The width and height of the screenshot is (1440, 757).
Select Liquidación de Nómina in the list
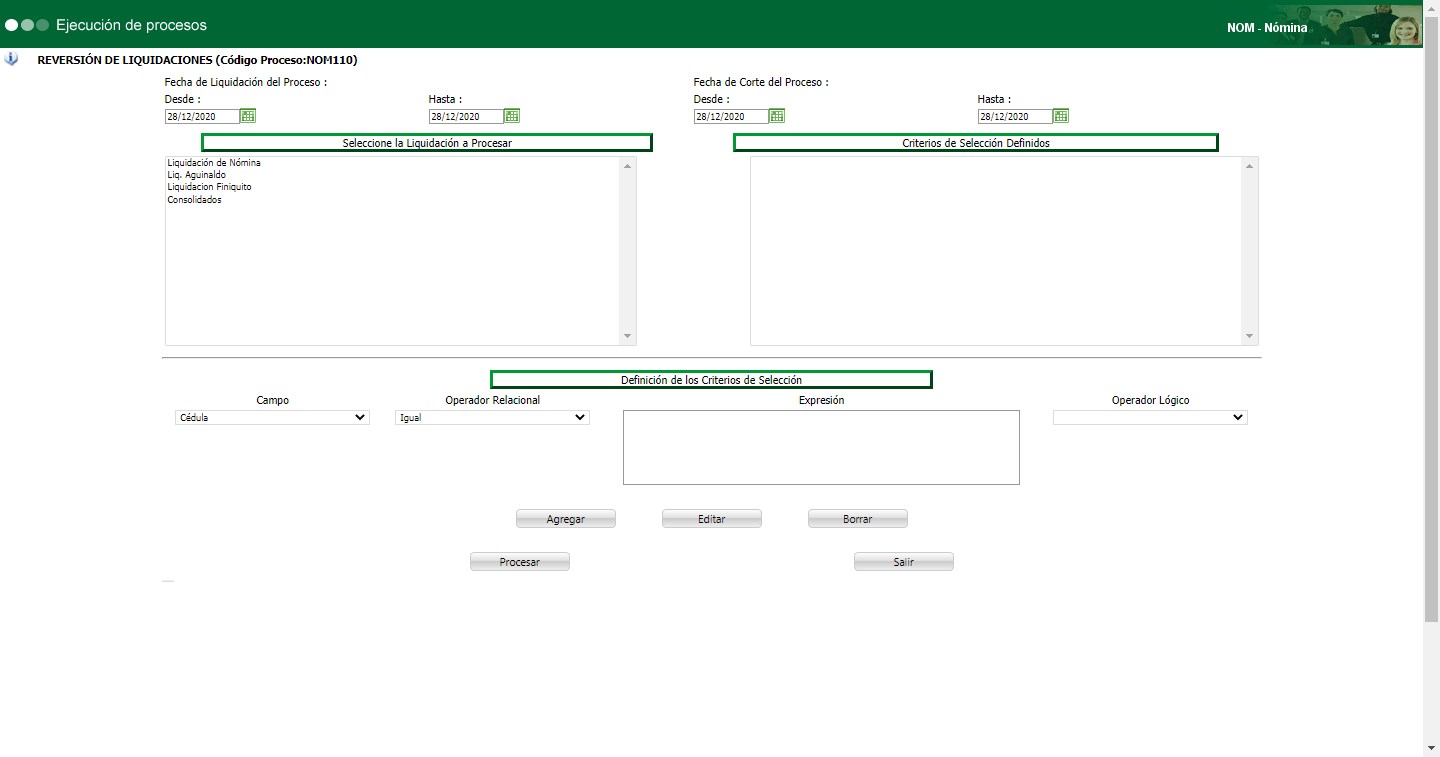point(393,162)
